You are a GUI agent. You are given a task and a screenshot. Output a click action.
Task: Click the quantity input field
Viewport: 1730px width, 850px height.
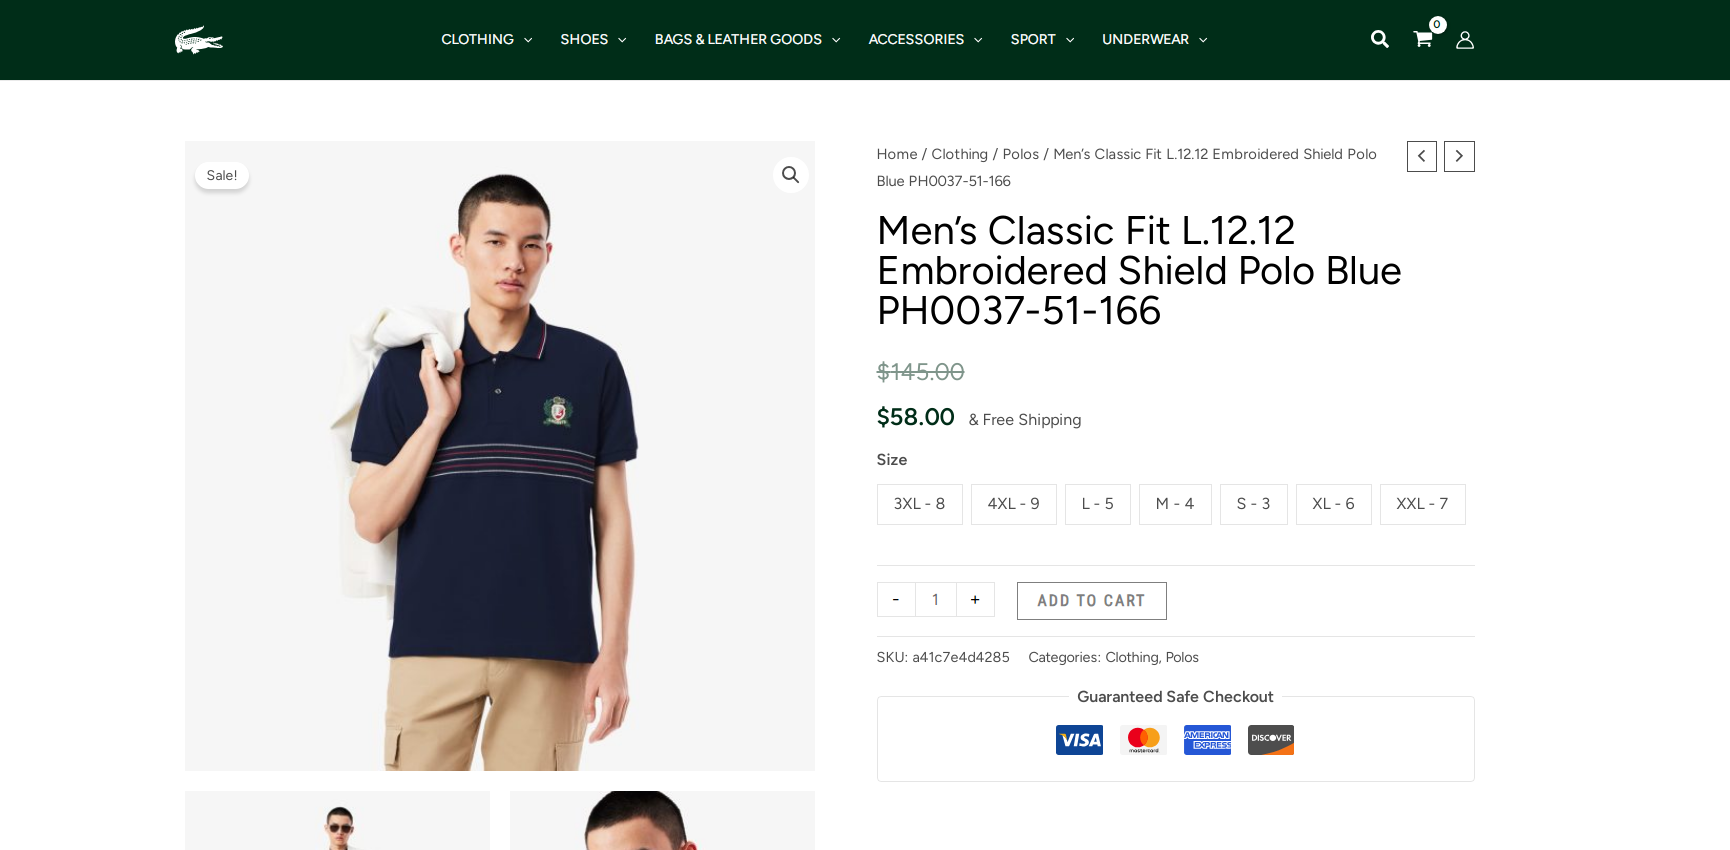[x=936, y=600]
